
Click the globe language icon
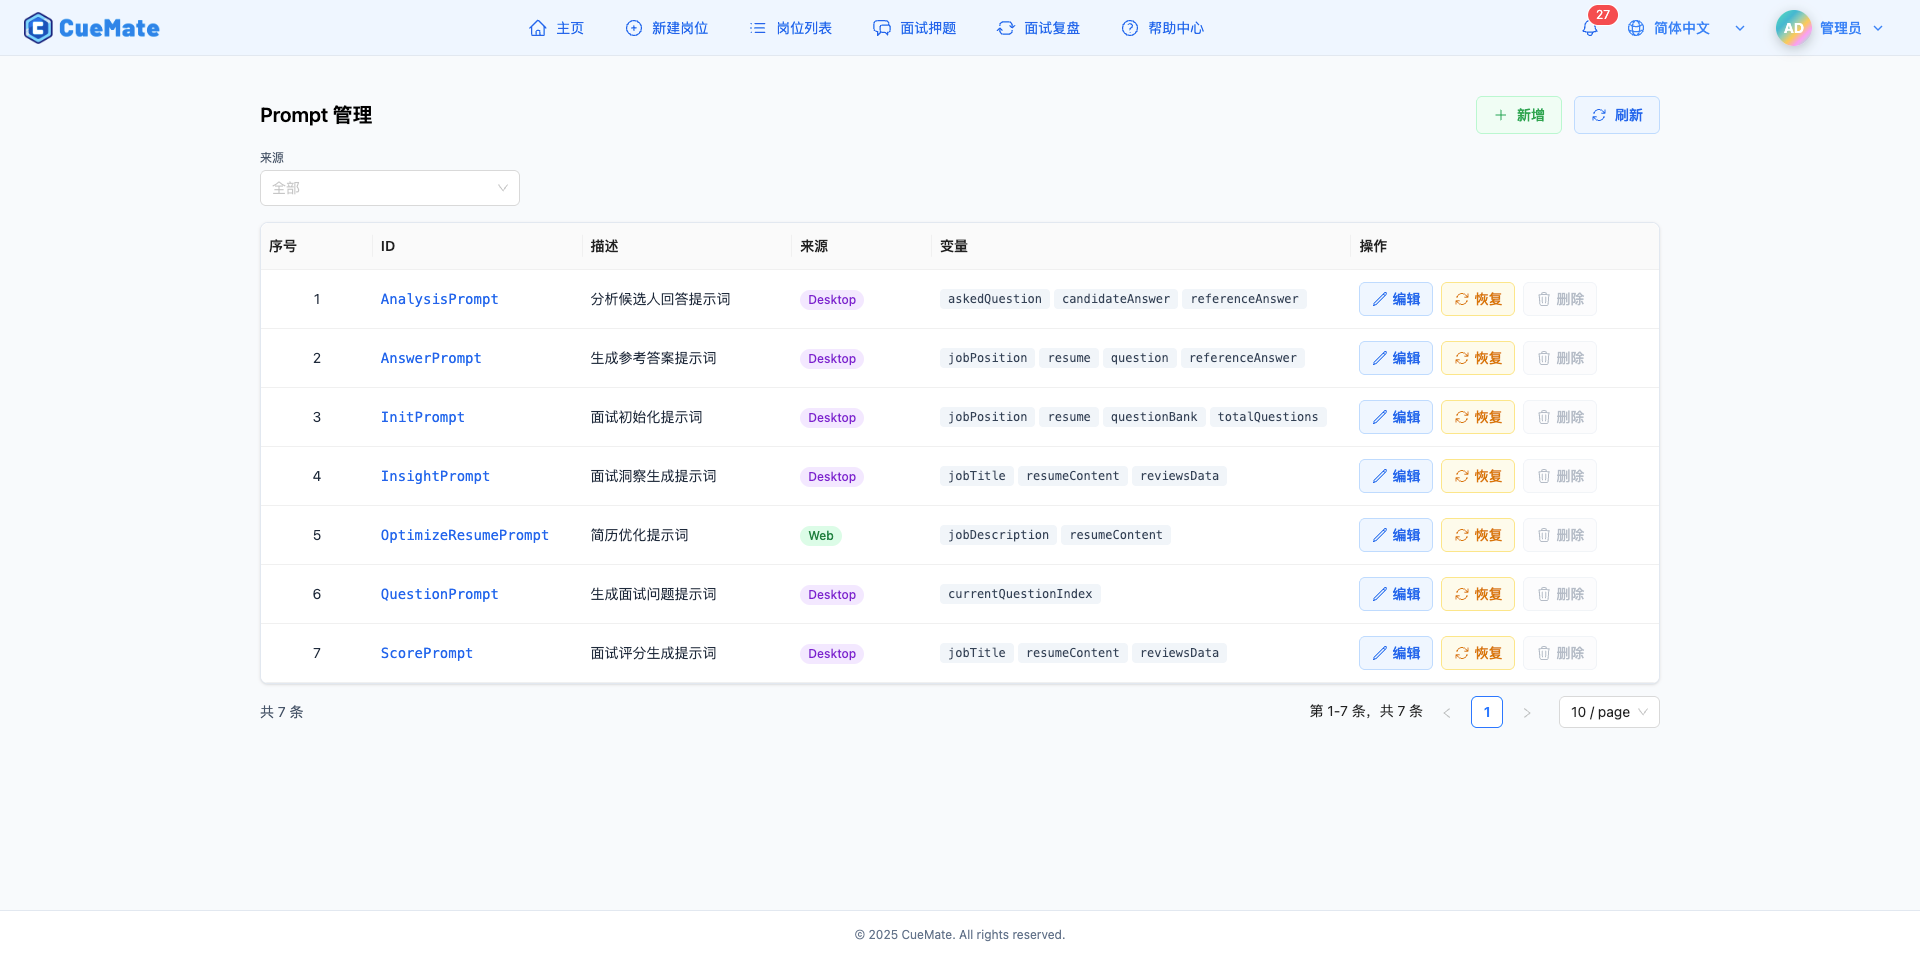tap(1637, 28)
